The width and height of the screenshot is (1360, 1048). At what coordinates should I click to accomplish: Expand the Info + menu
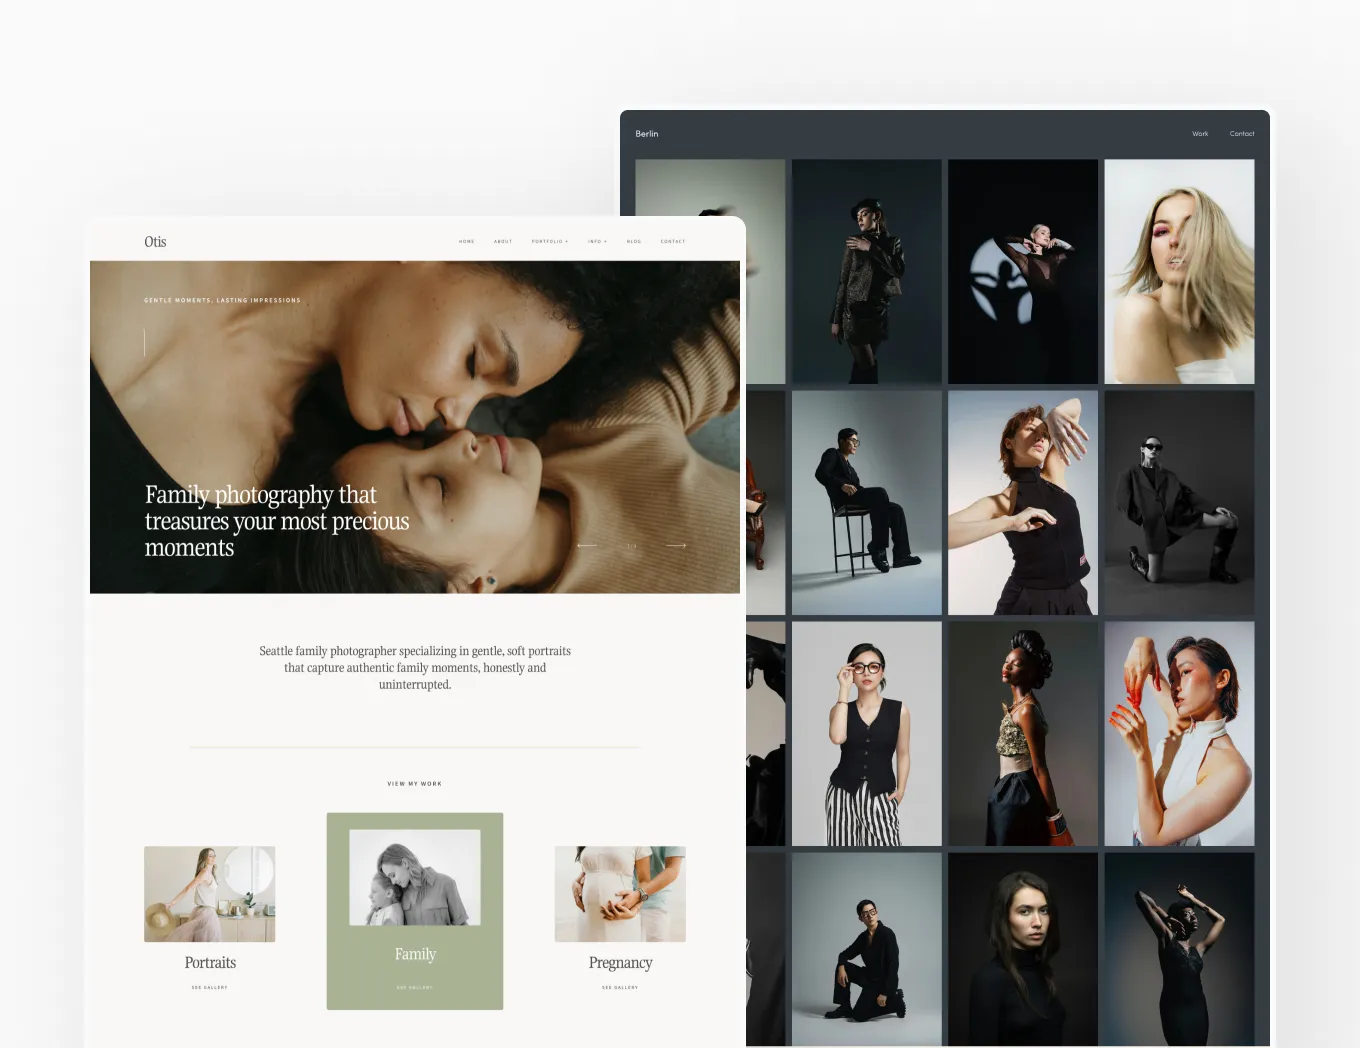(x=597, y=242)
